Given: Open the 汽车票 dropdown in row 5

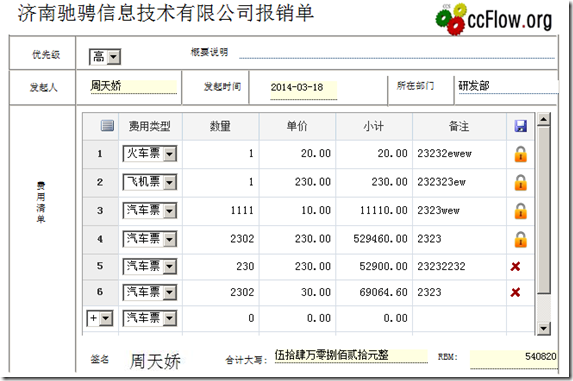Looking at the screenshot, I should click(150, 266).
